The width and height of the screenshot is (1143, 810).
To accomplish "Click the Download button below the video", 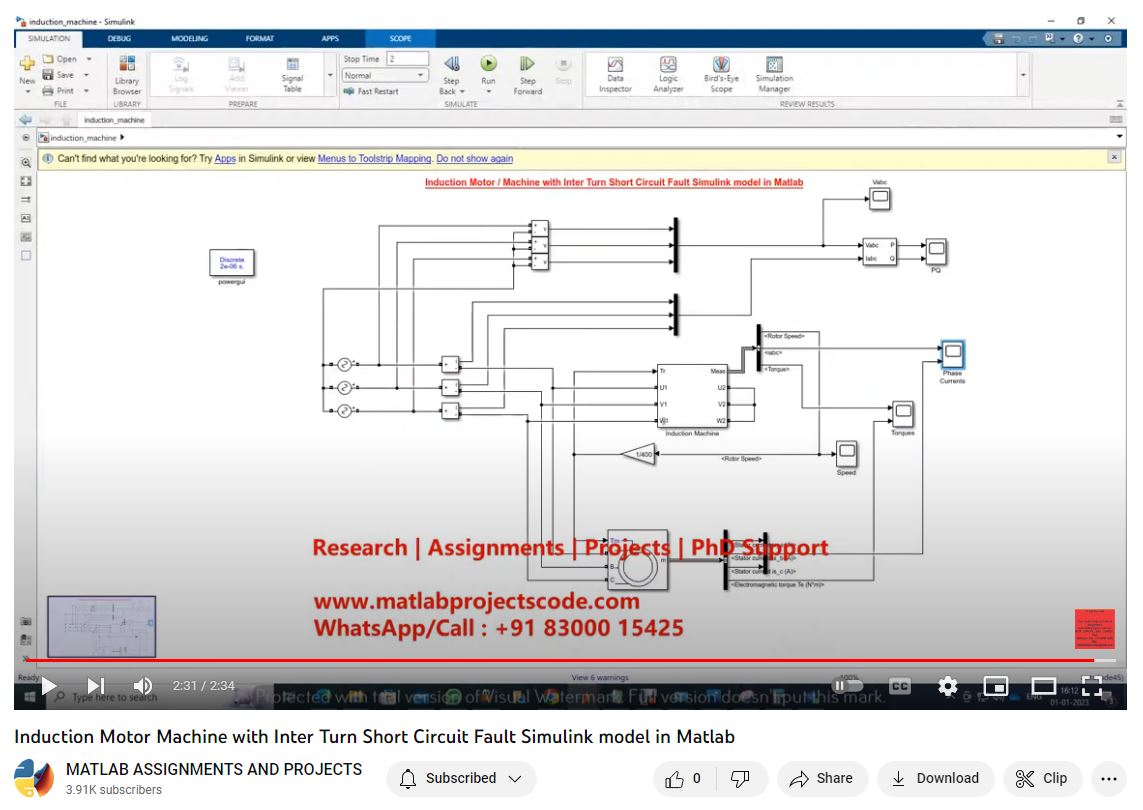I will click(935, 778).
